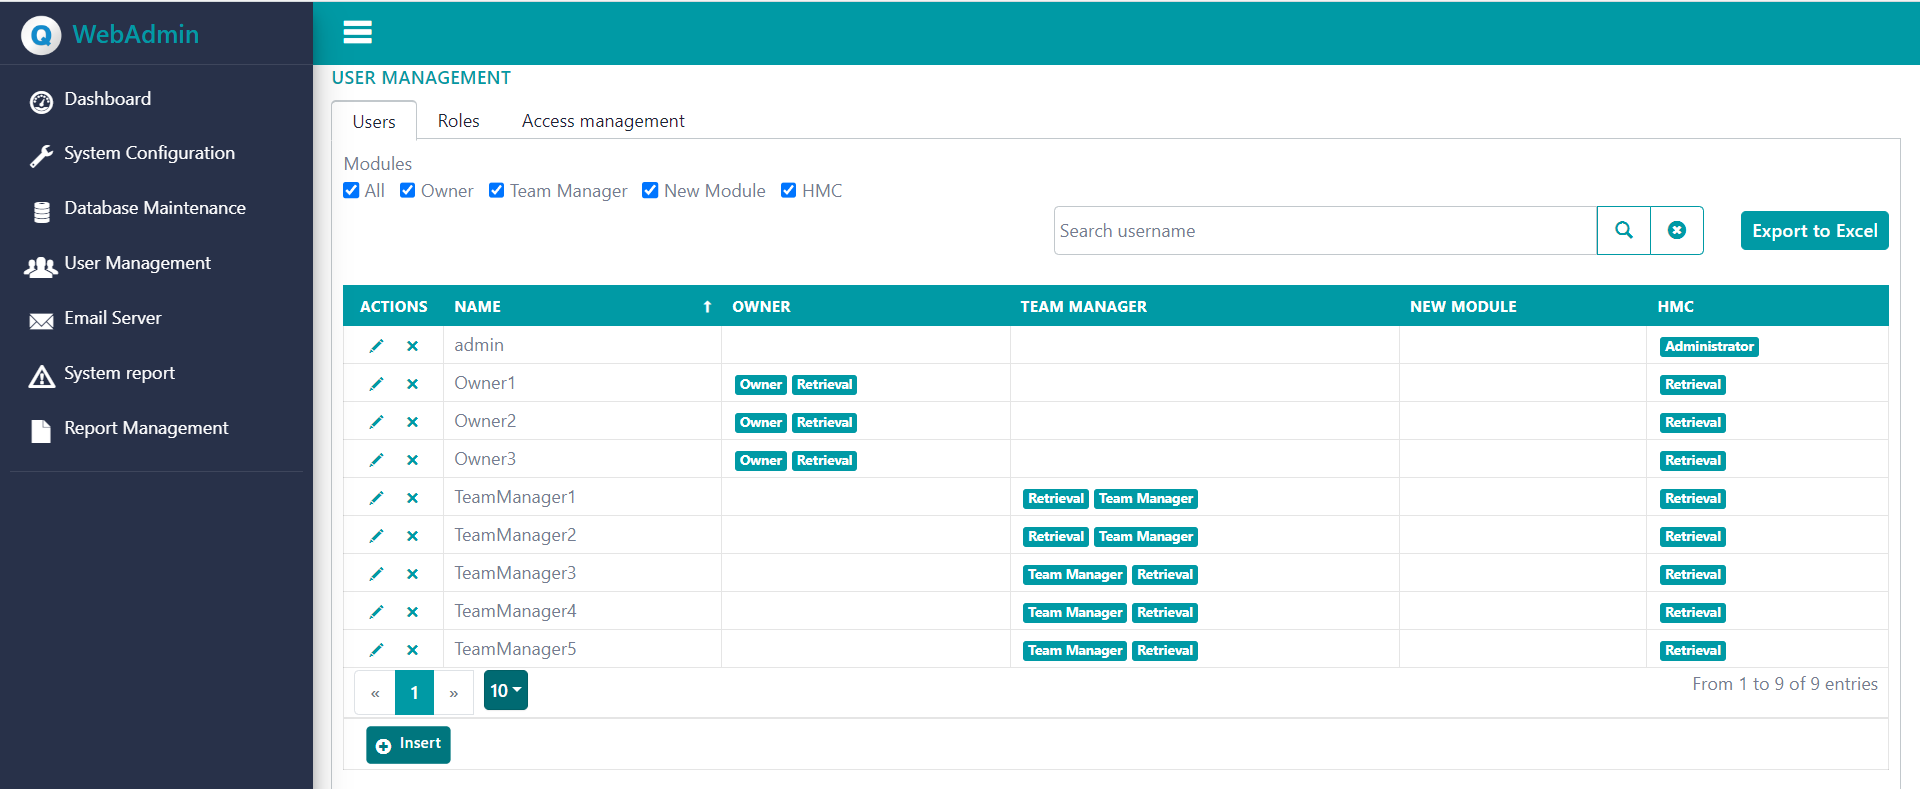Sort by the NAME column arrow
This screenshot has height=789, width=1920.
(x=707, y=307)
